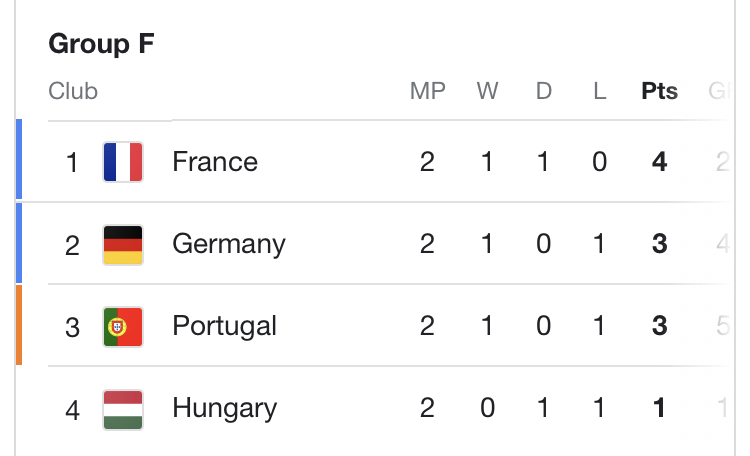Click the blue qualification marker beside France
Screen dimensions: 750x456
(x=18, y=160)
